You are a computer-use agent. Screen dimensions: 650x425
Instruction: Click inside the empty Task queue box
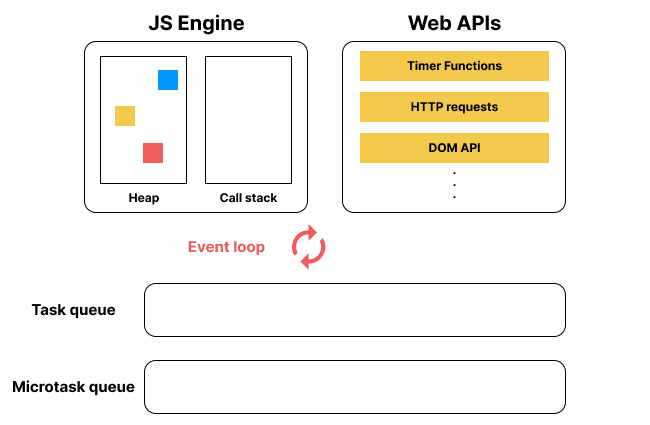355,310
